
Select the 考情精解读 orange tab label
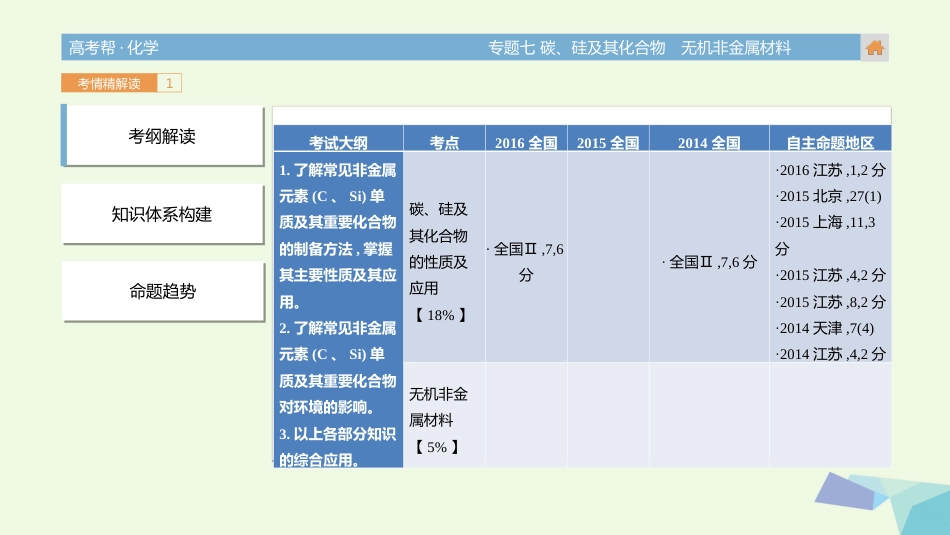109,83
